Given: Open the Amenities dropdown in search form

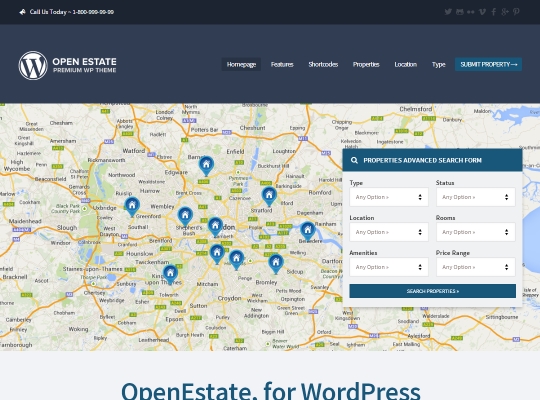Looking at the screenshot, I should (x=389, y=267).
